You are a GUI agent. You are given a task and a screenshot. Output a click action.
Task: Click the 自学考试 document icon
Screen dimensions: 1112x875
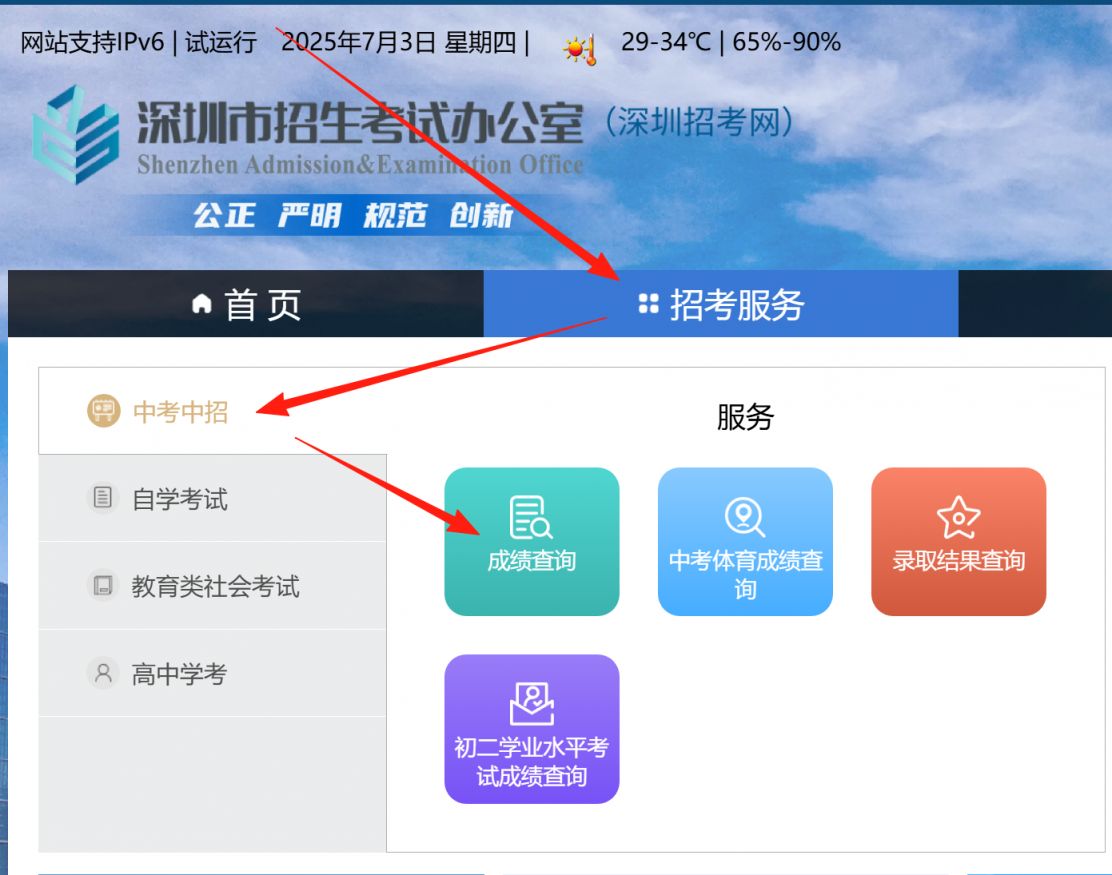(103, 498)
